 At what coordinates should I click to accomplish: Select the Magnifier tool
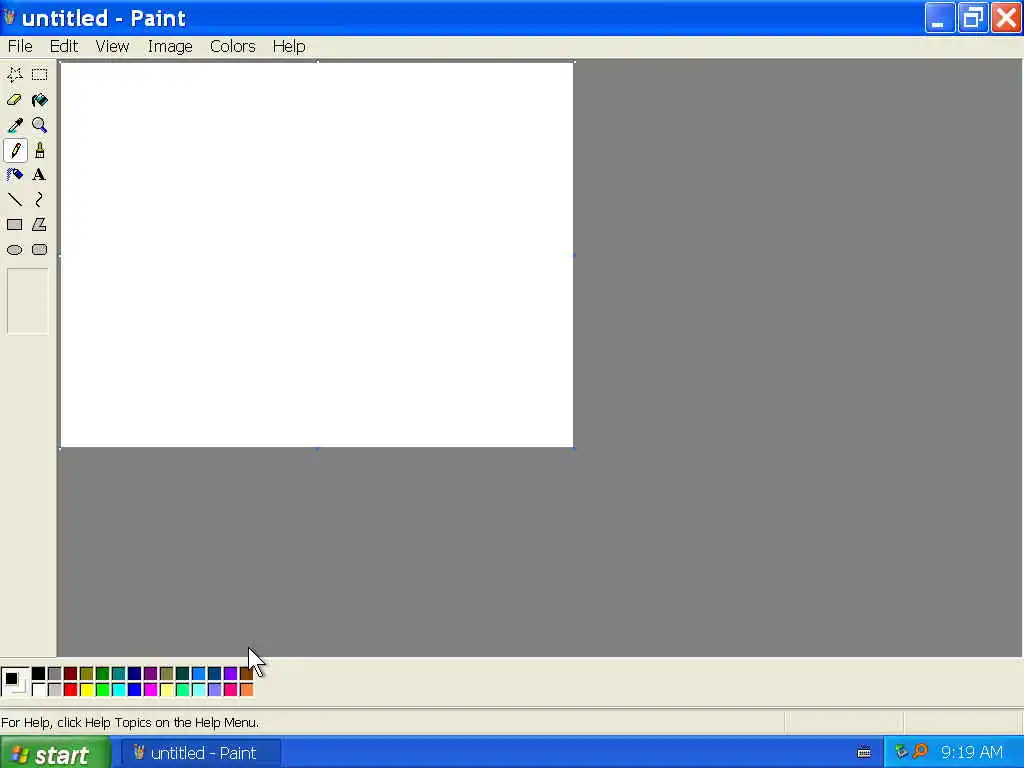pyautogui.click(x=39, y=125)
